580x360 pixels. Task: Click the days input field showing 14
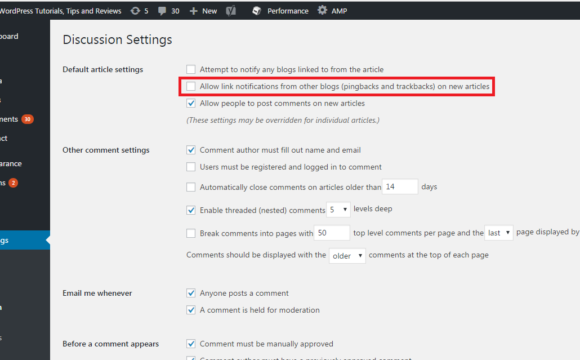pyautogui.click(x=400, y=186)
